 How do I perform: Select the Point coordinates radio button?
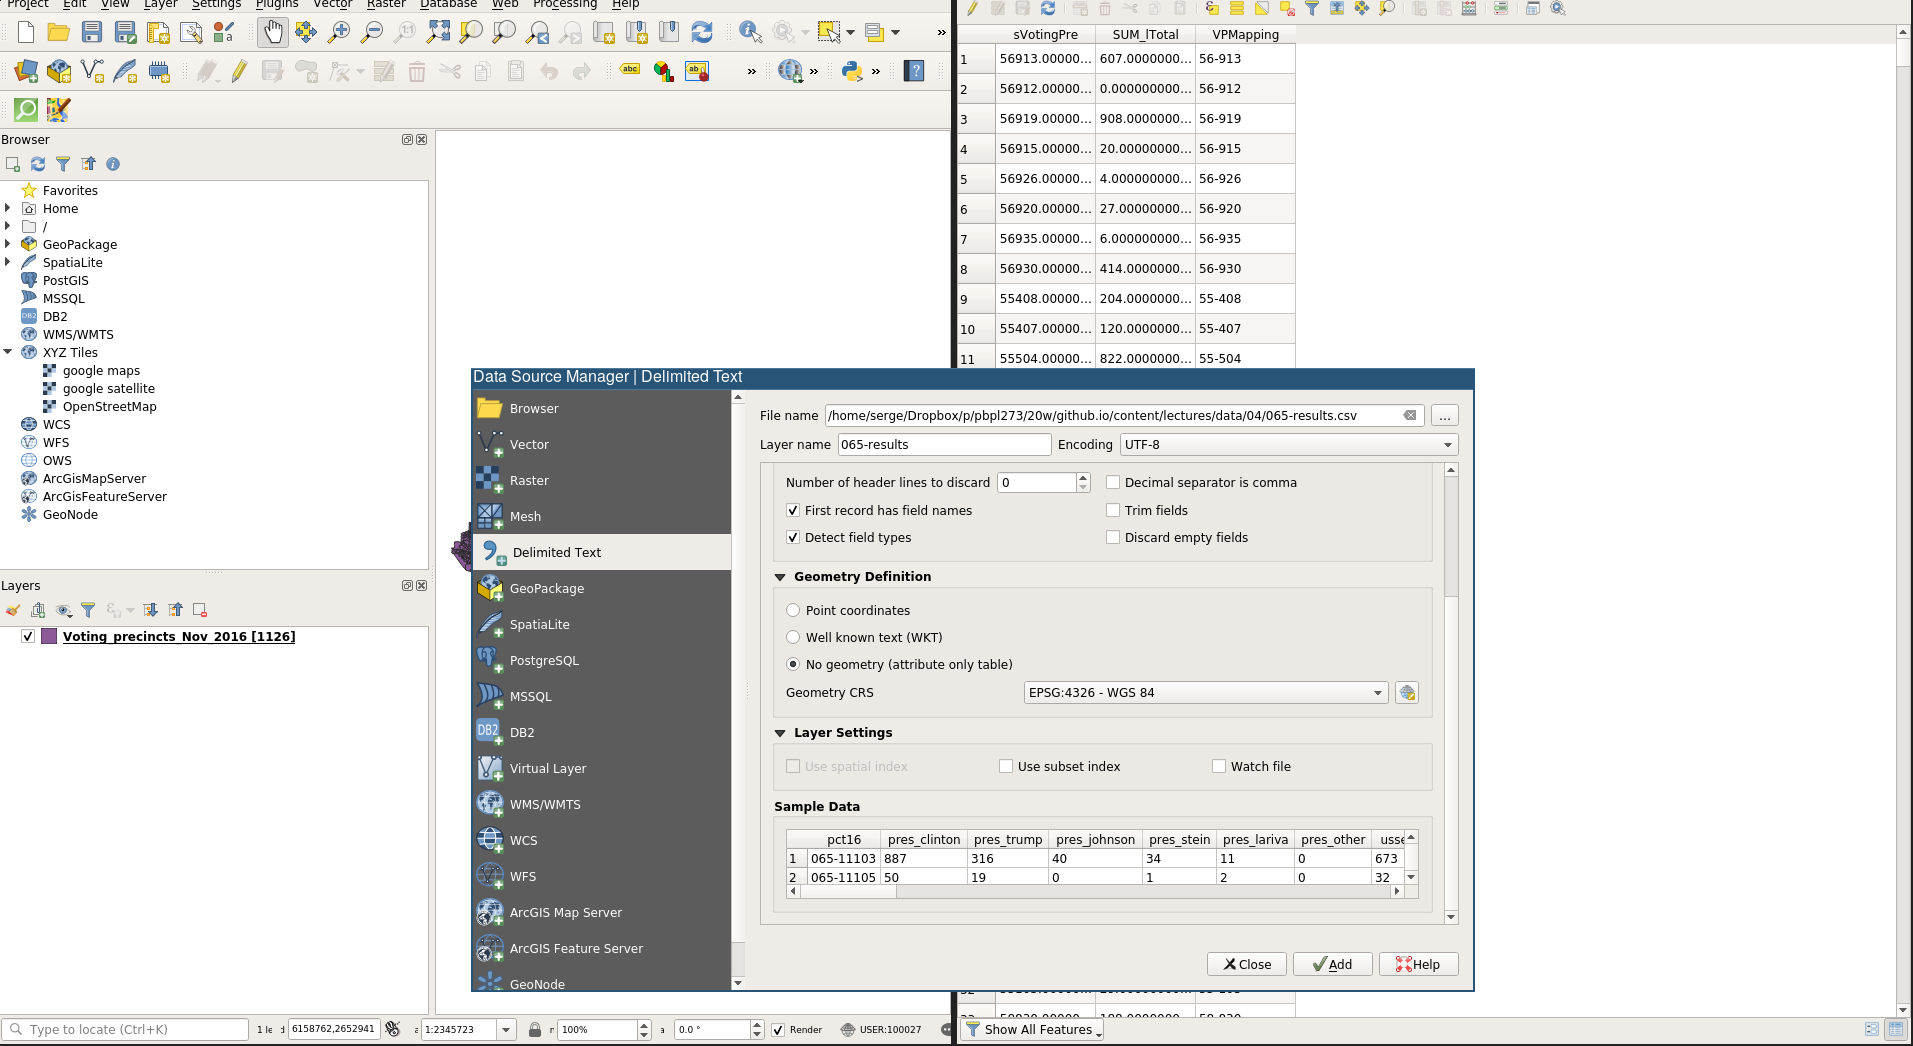[x=793, y=610]
